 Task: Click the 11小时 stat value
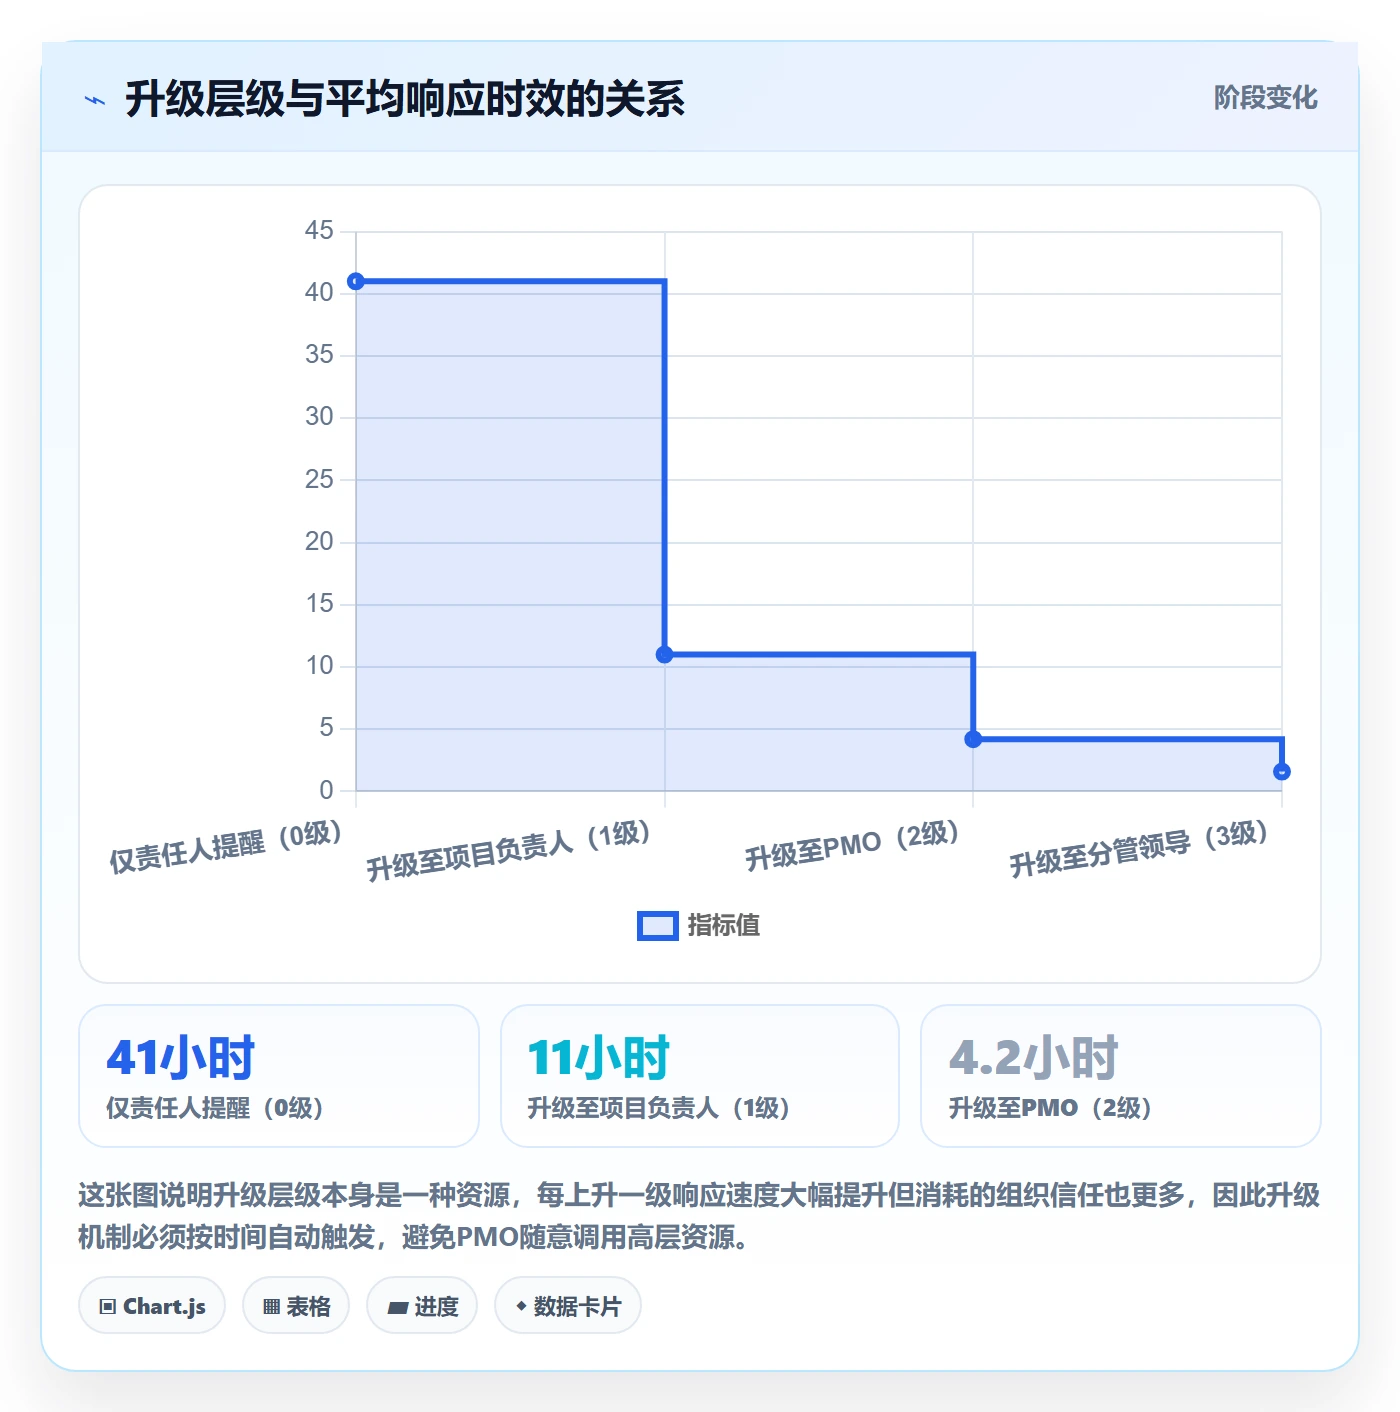click(x=599, y=1058)
